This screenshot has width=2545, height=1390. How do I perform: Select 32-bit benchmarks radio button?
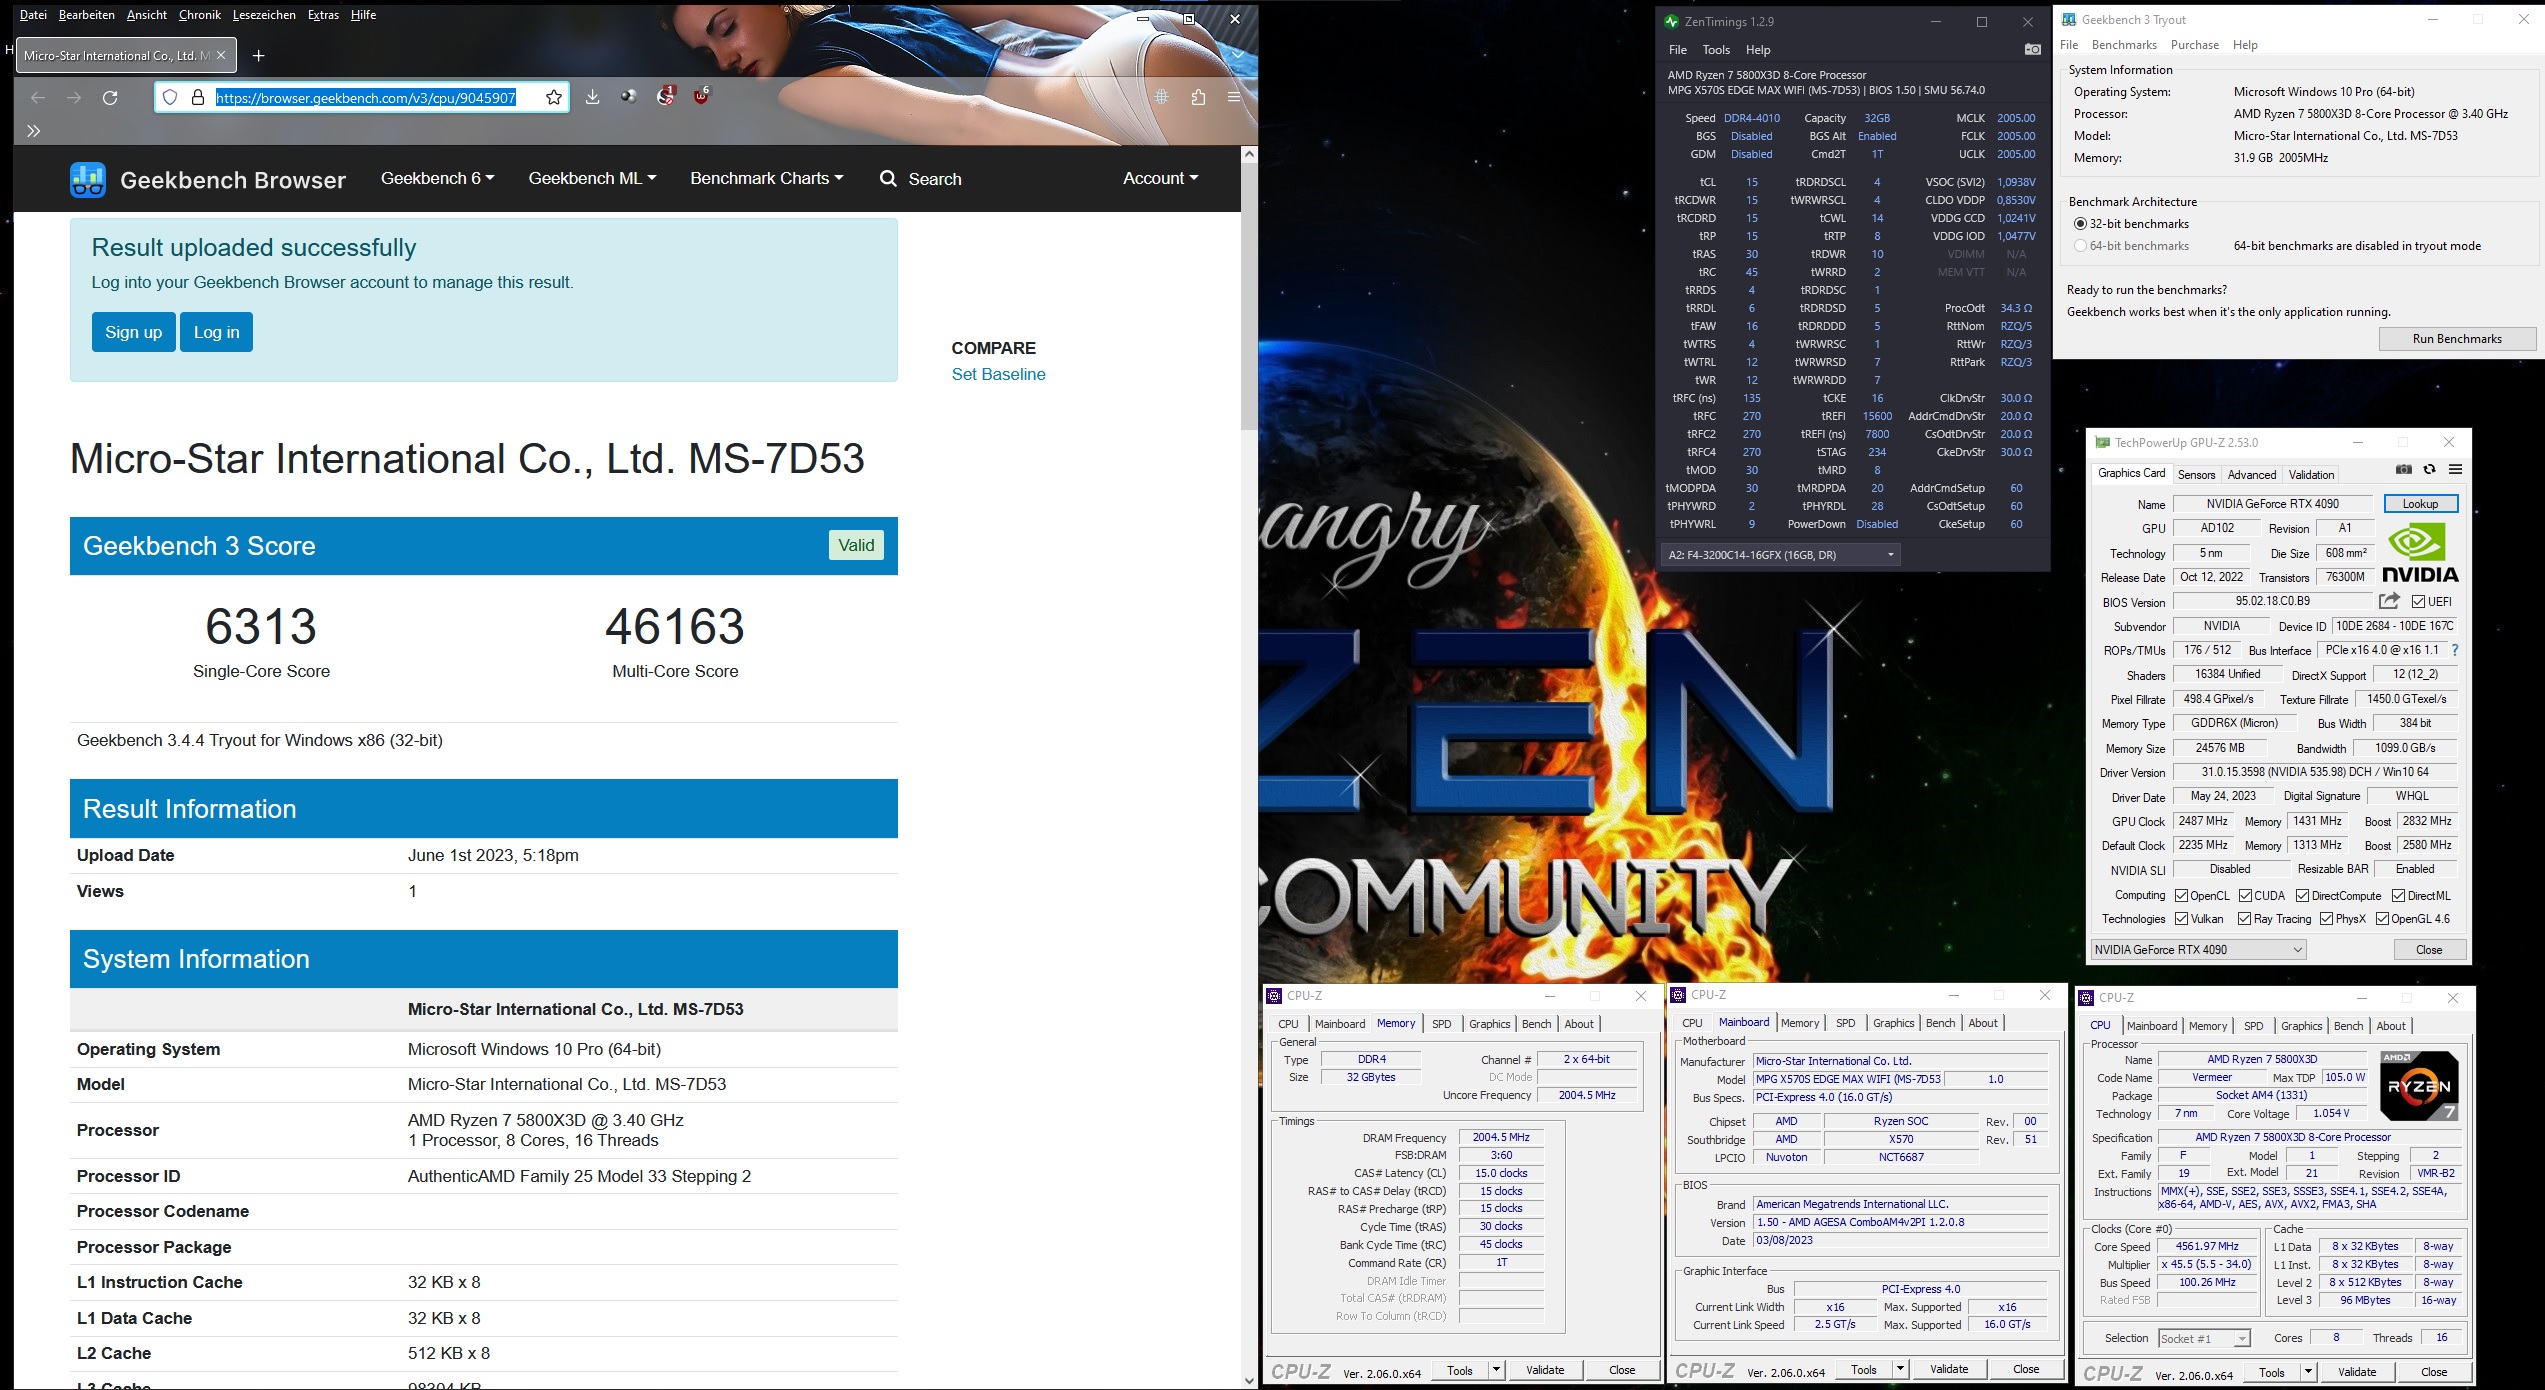tap(2081, 224)
